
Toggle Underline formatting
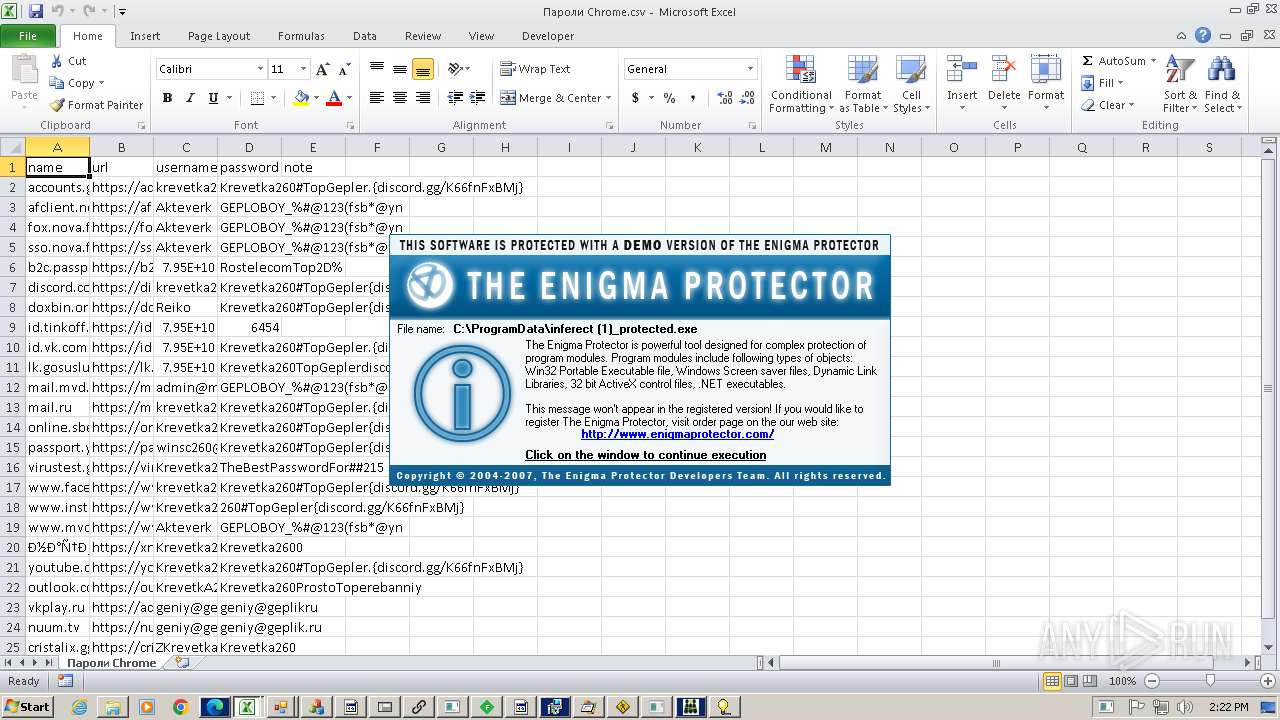tap(213, 98)
